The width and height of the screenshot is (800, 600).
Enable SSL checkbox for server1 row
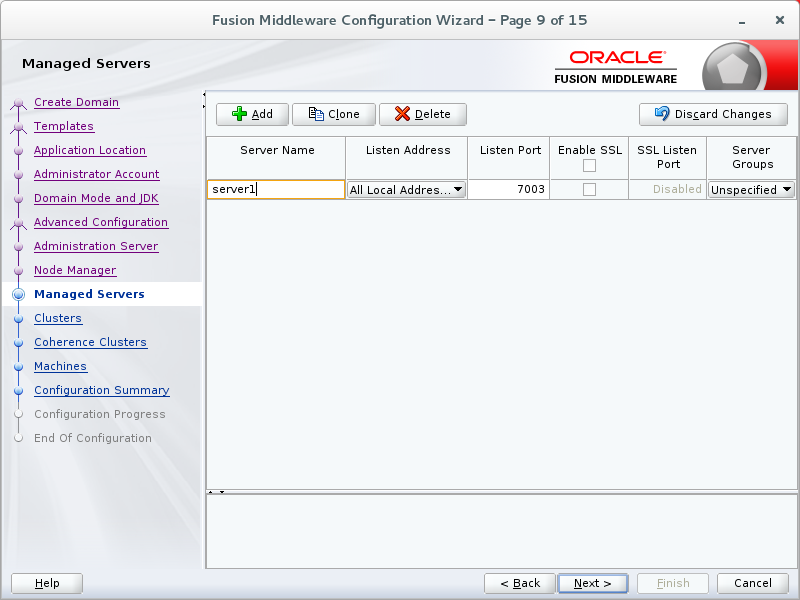tap(589, 189)
